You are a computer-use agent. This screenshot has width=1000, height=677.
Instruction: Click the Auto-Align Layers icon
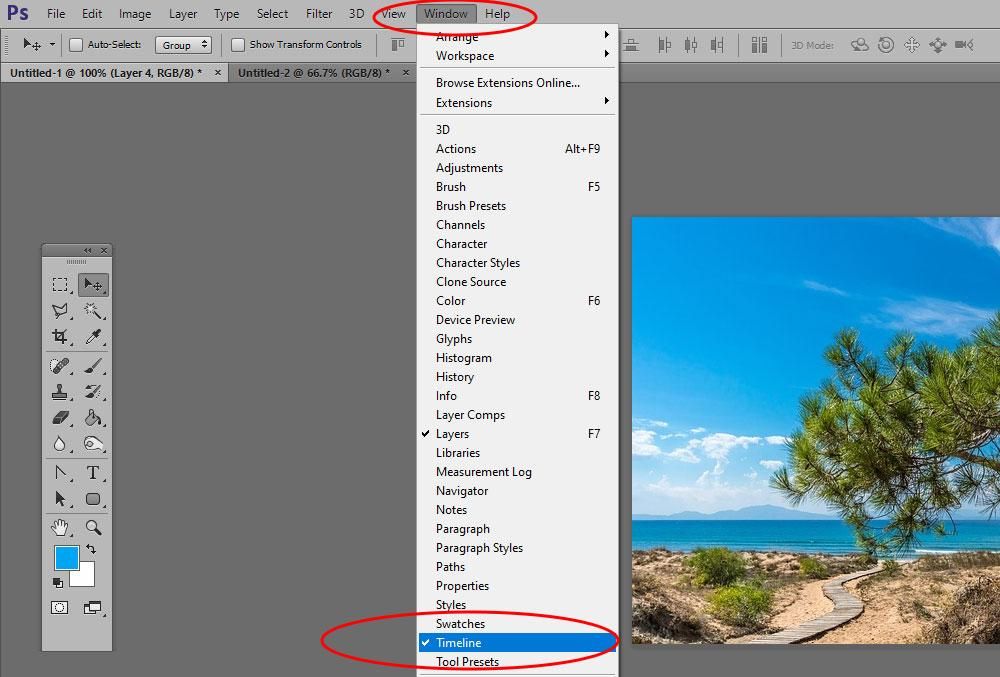(x=759, y=45)
